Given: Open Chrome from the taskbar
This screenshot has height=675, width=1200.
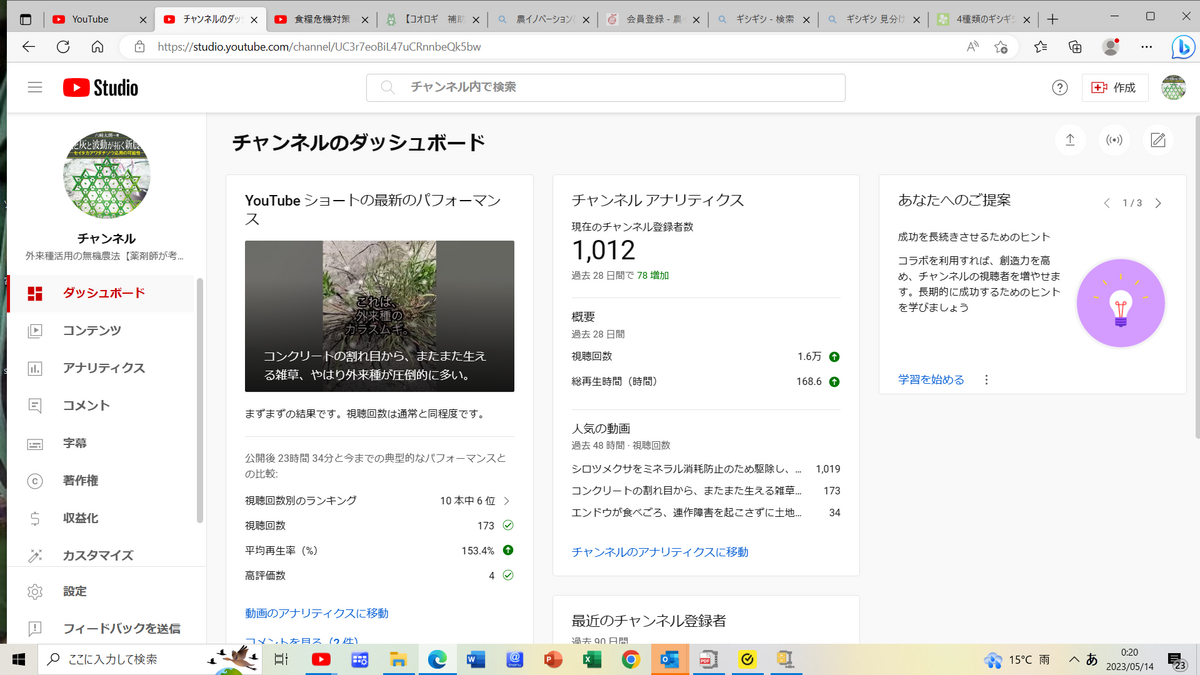Looking at the screenshot, I should click(630, 659).
